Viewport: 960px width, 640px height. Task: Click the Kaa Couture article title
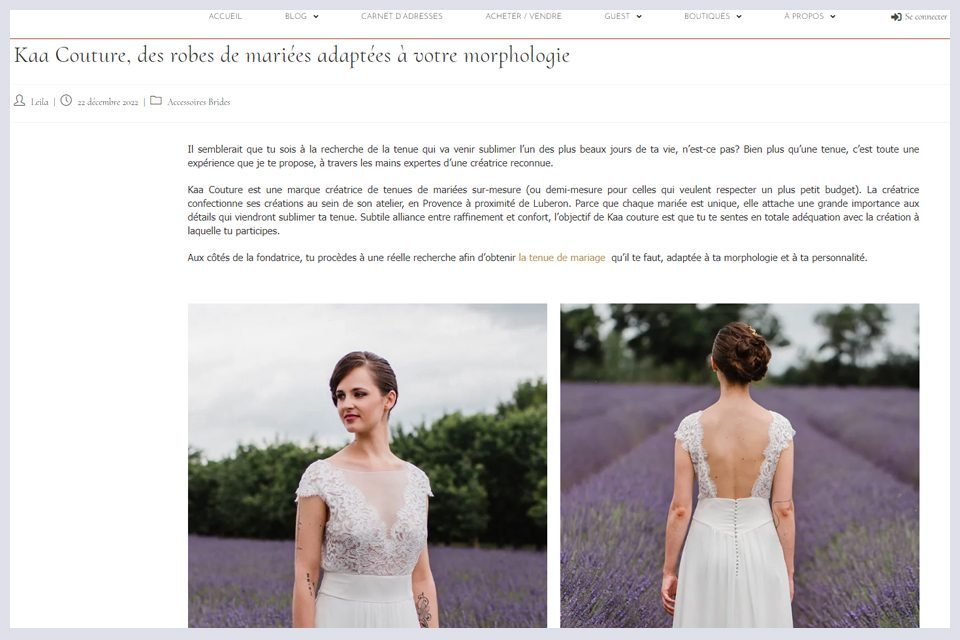[x=290, y=57]
